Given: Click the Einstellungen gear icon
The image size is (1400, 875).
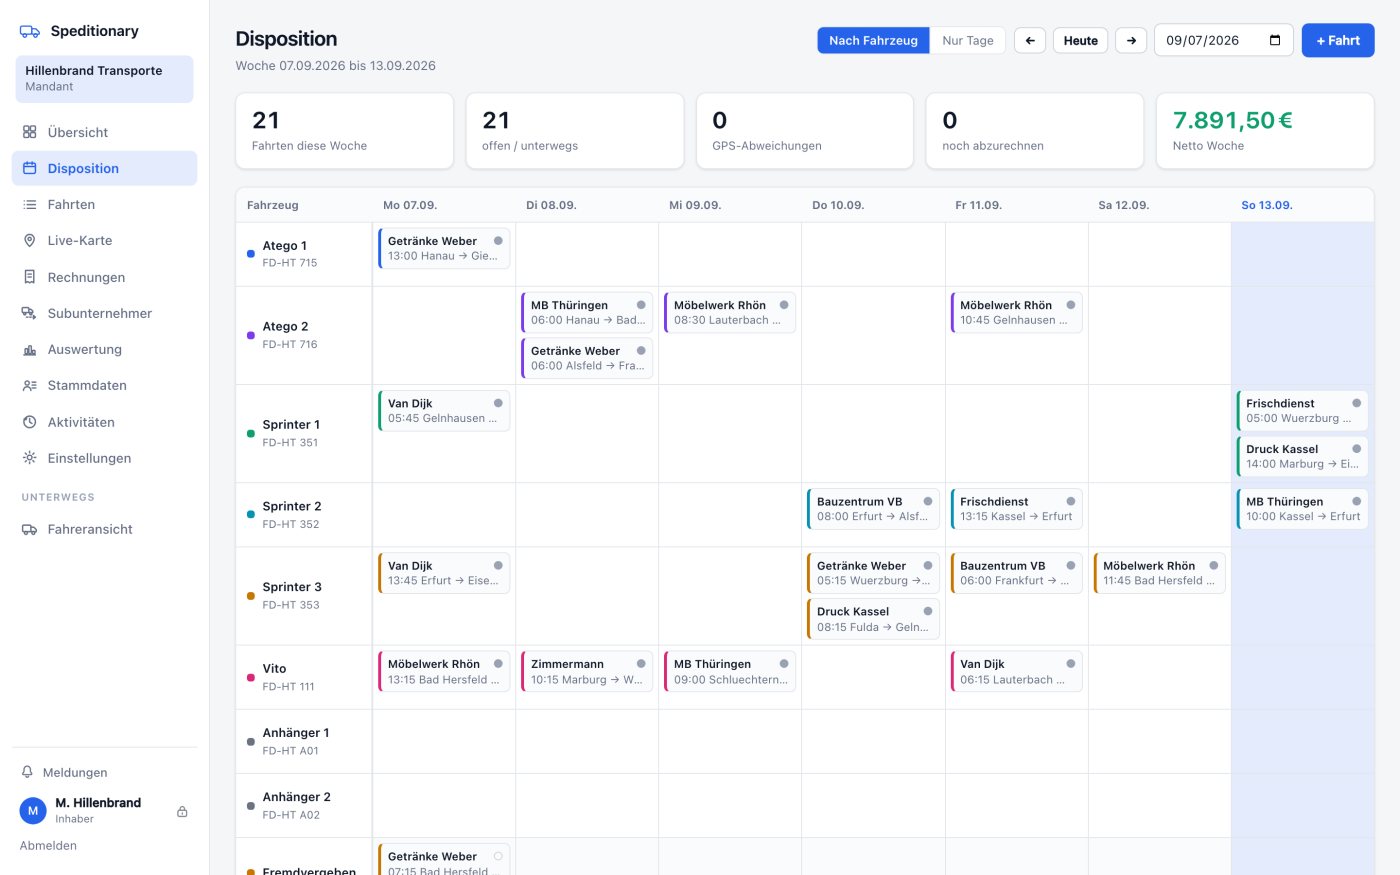Looking at the screenshot, I should (x=30, y=458).
